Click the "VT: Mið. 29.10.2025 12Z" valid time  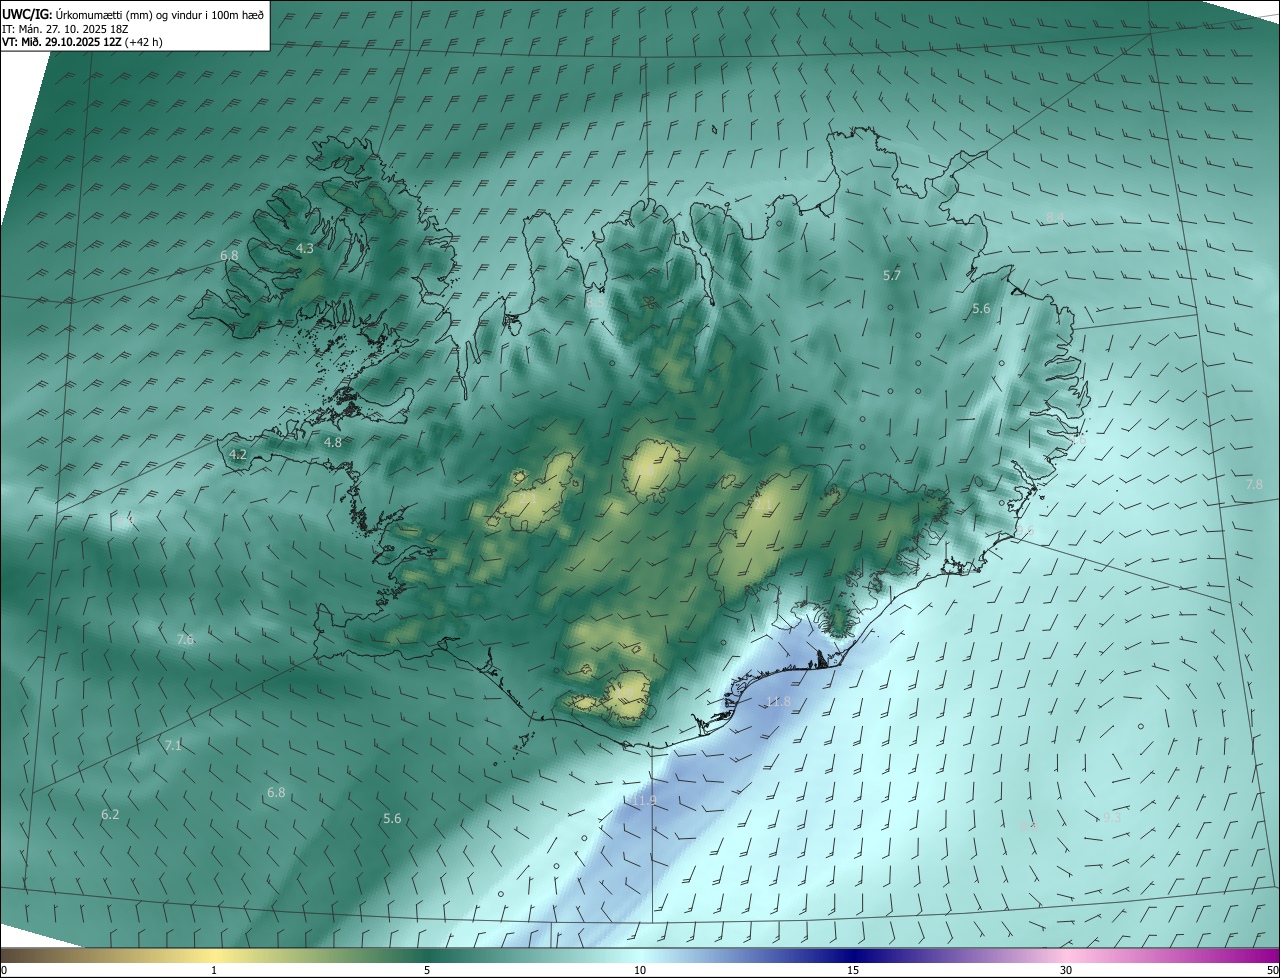[x=62, y=42]
